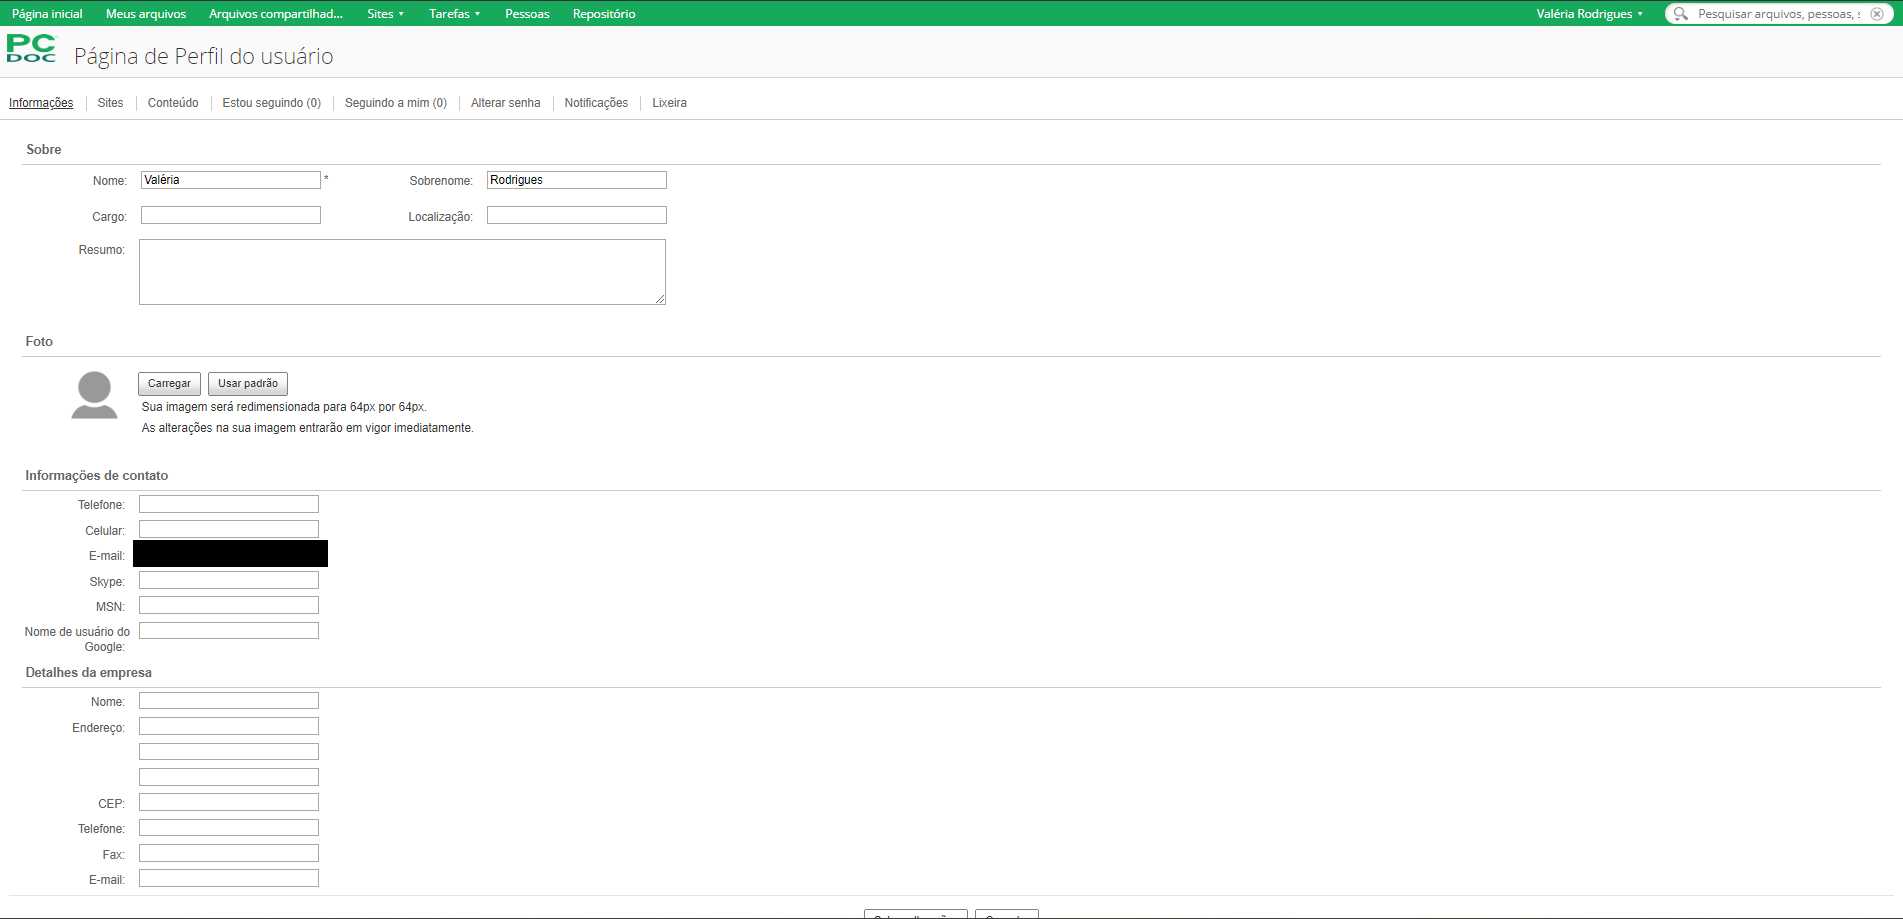Click the Usar padrão button
Screen dimensions: 1903x919
pos(248,384)
